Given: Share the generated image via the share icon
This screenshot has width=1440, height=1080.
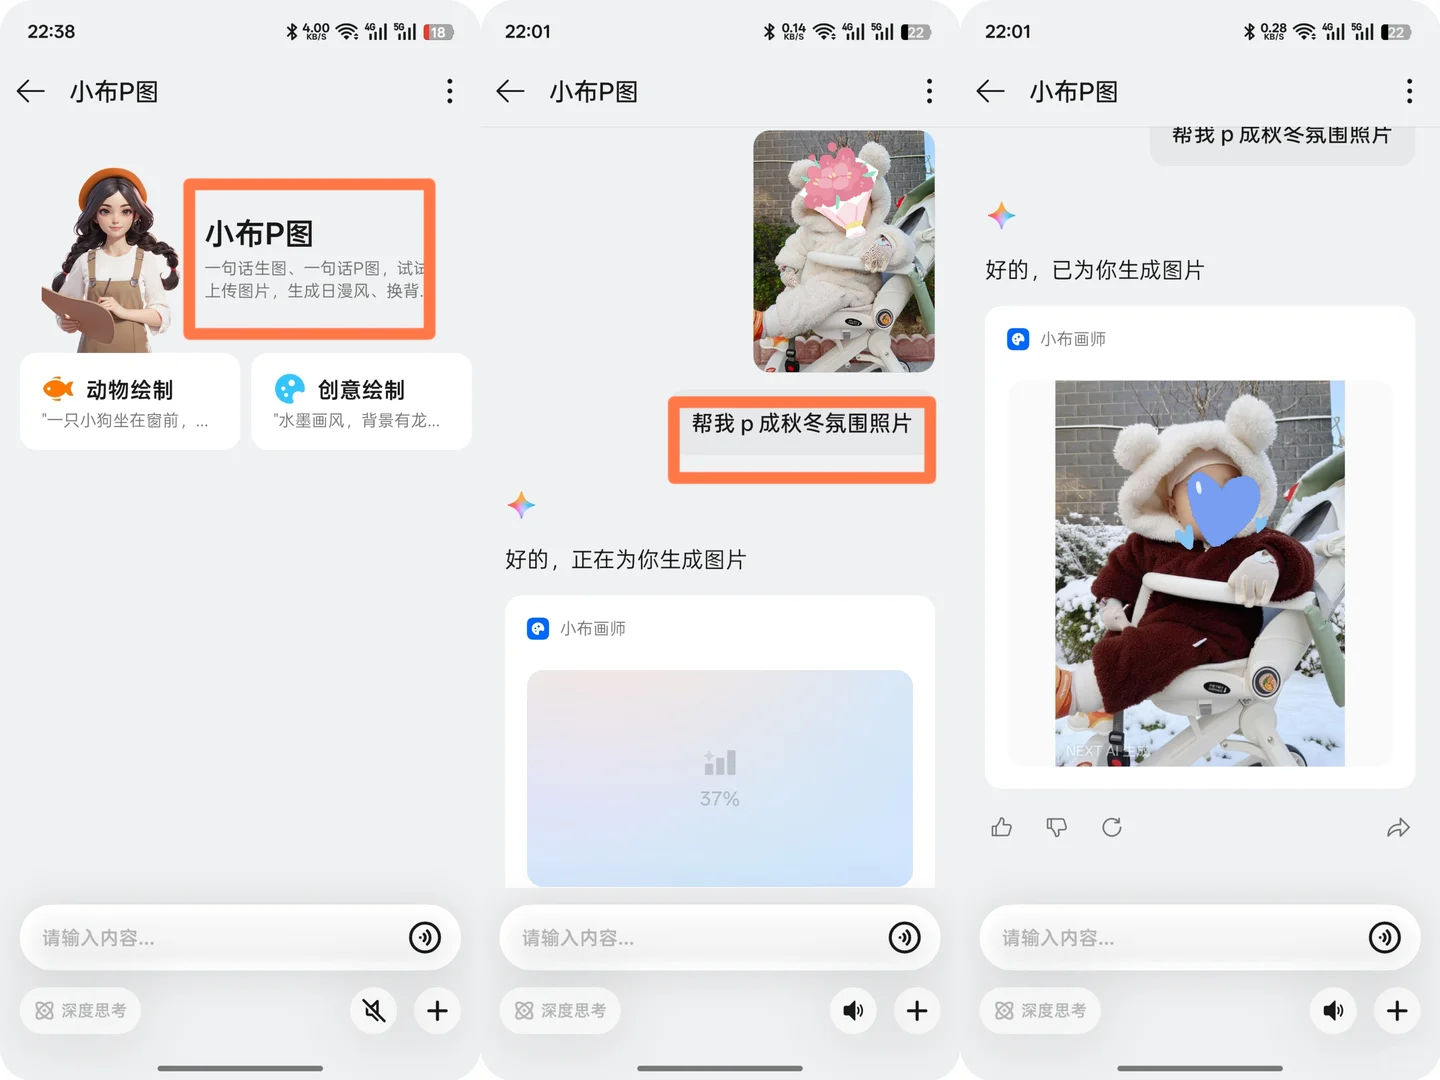Looking at the screenshot, I should tap(1398, 827).
